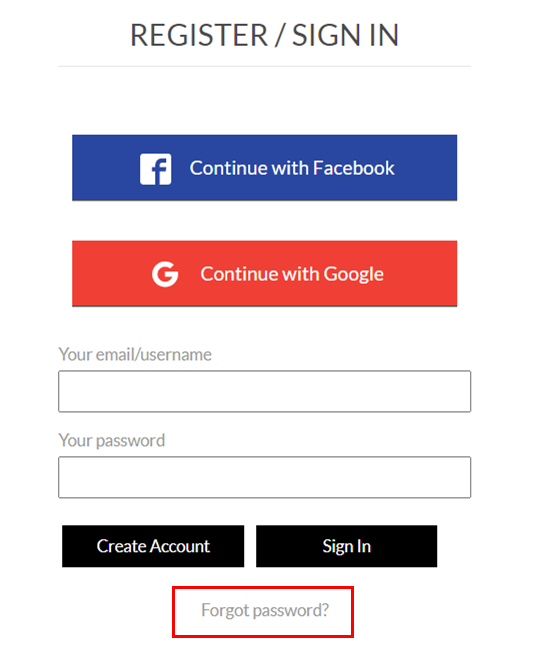Click the black Sign In button
Screen dimensions: 544x649
[x=347, y=546]
